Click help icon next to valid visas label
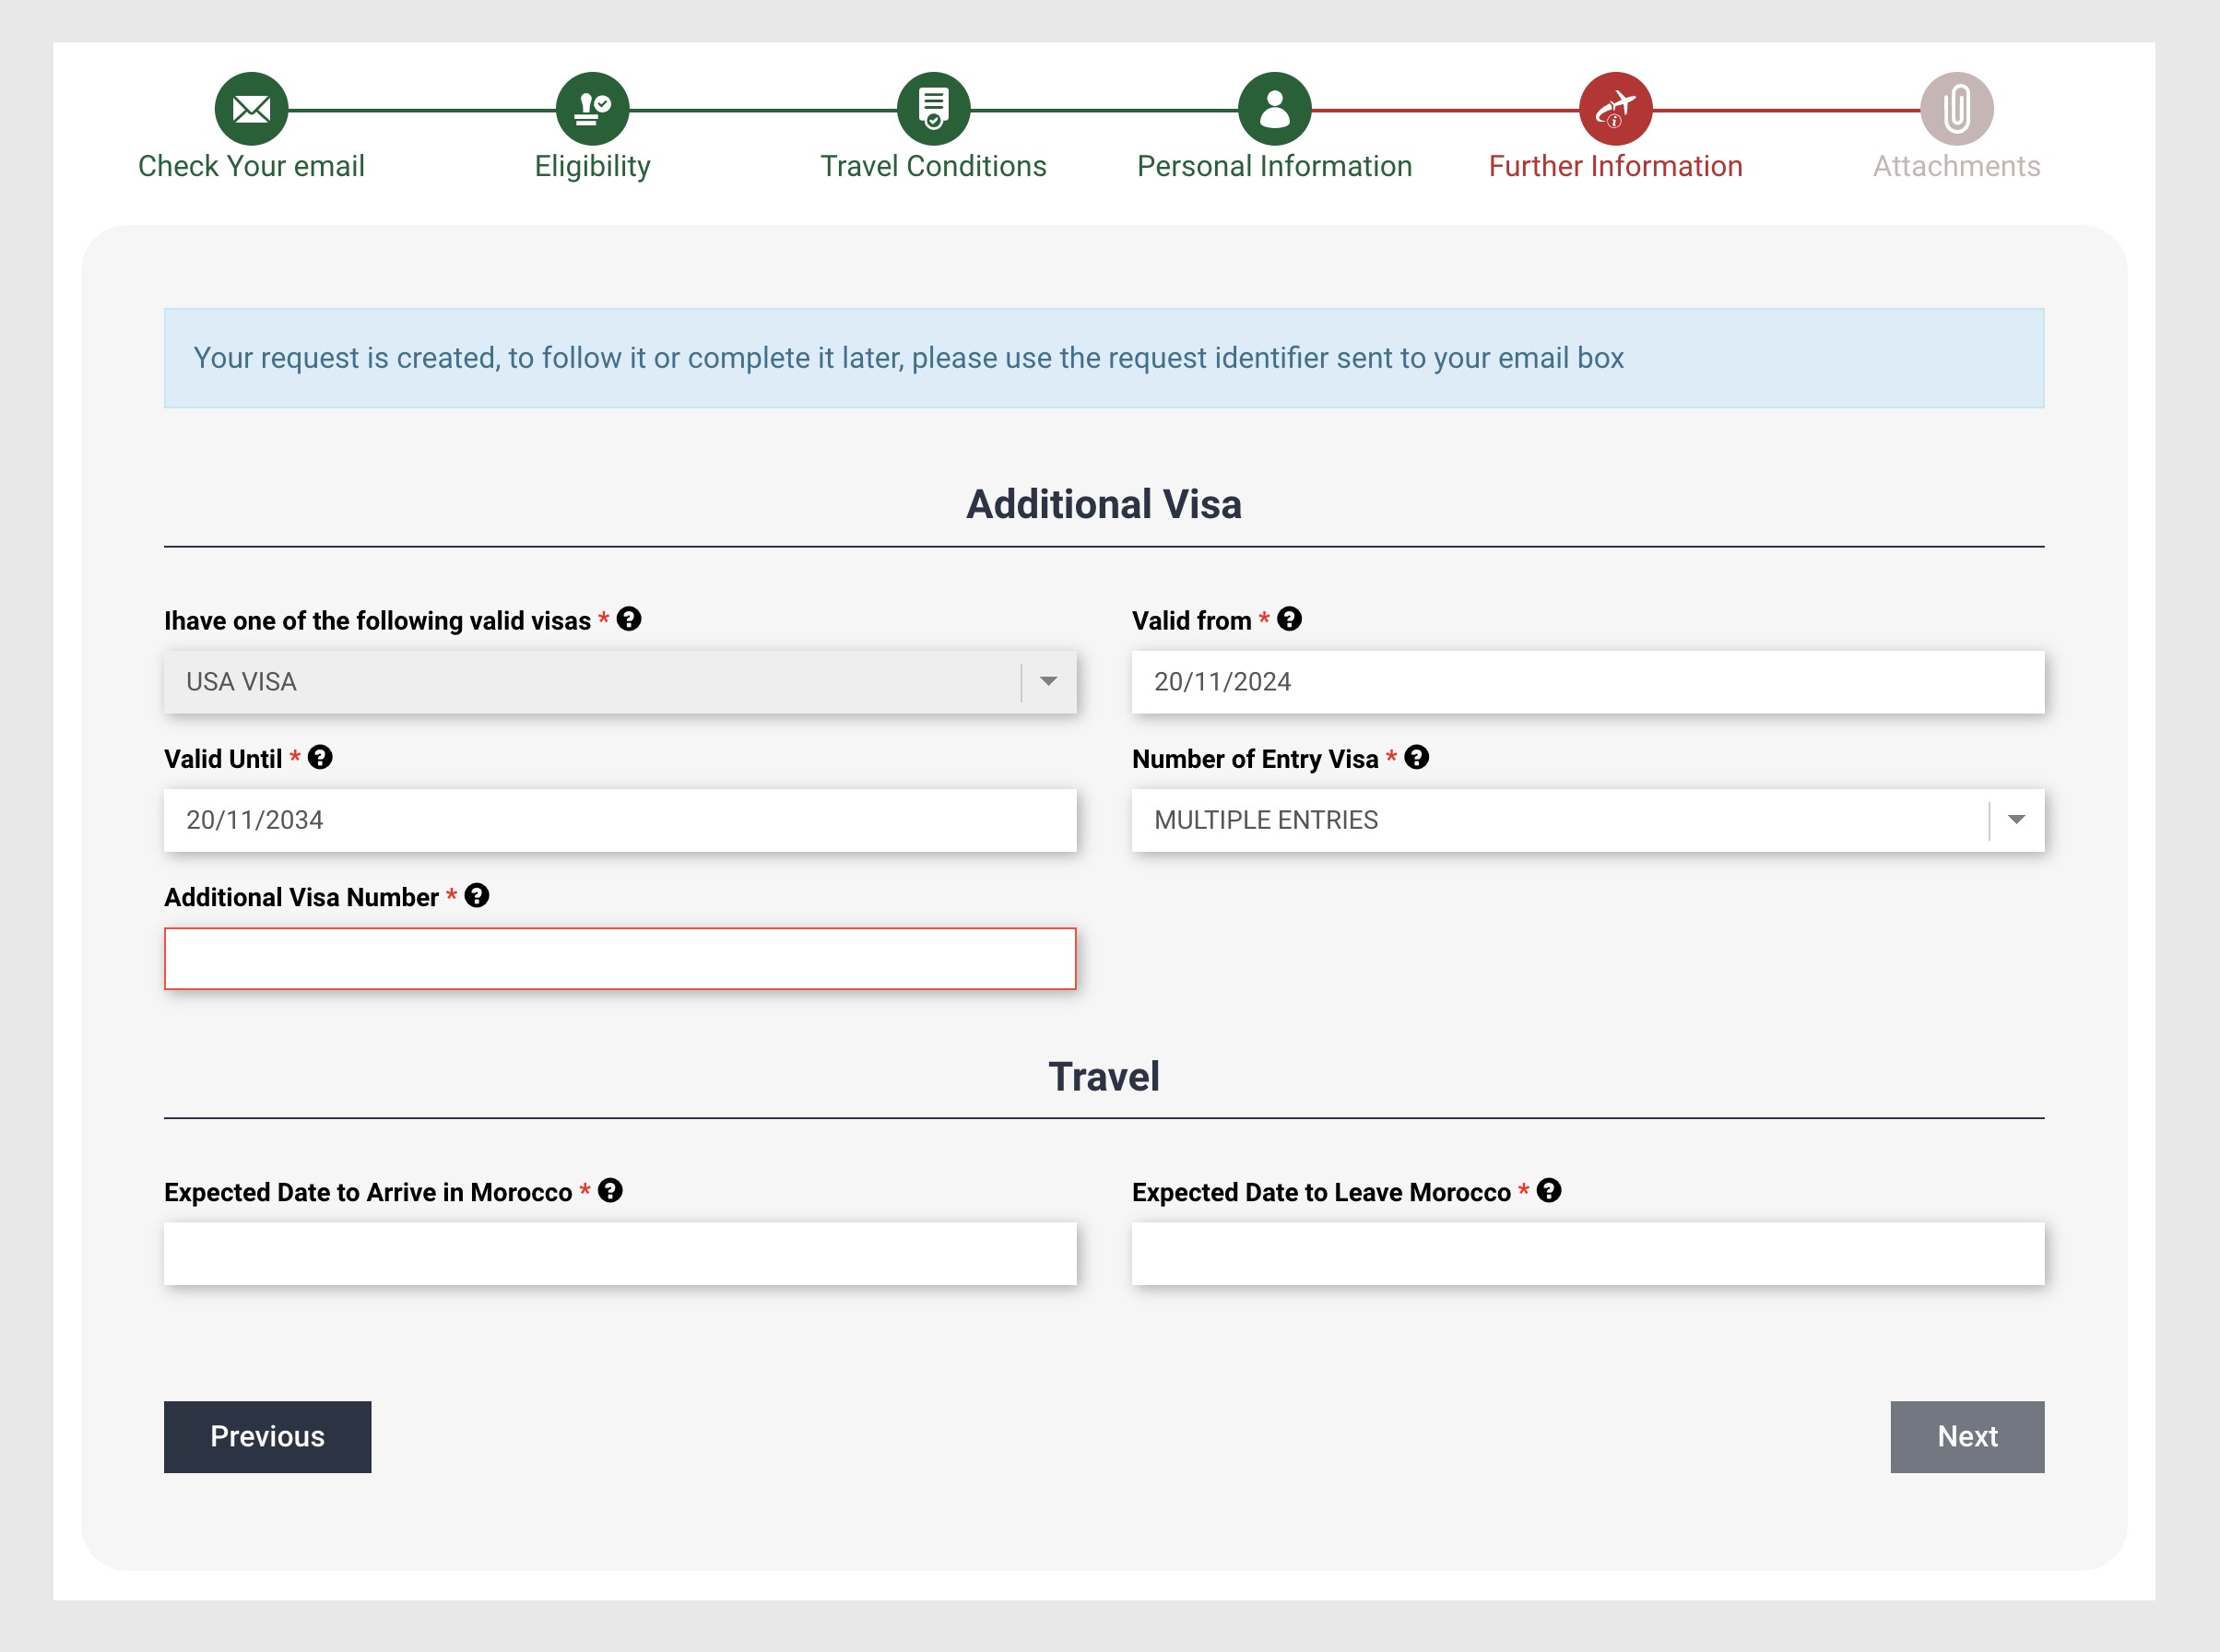Image resolution: width=2220 pixels, height=1652 pixels. pyautogui.click(x=629, y=619)
